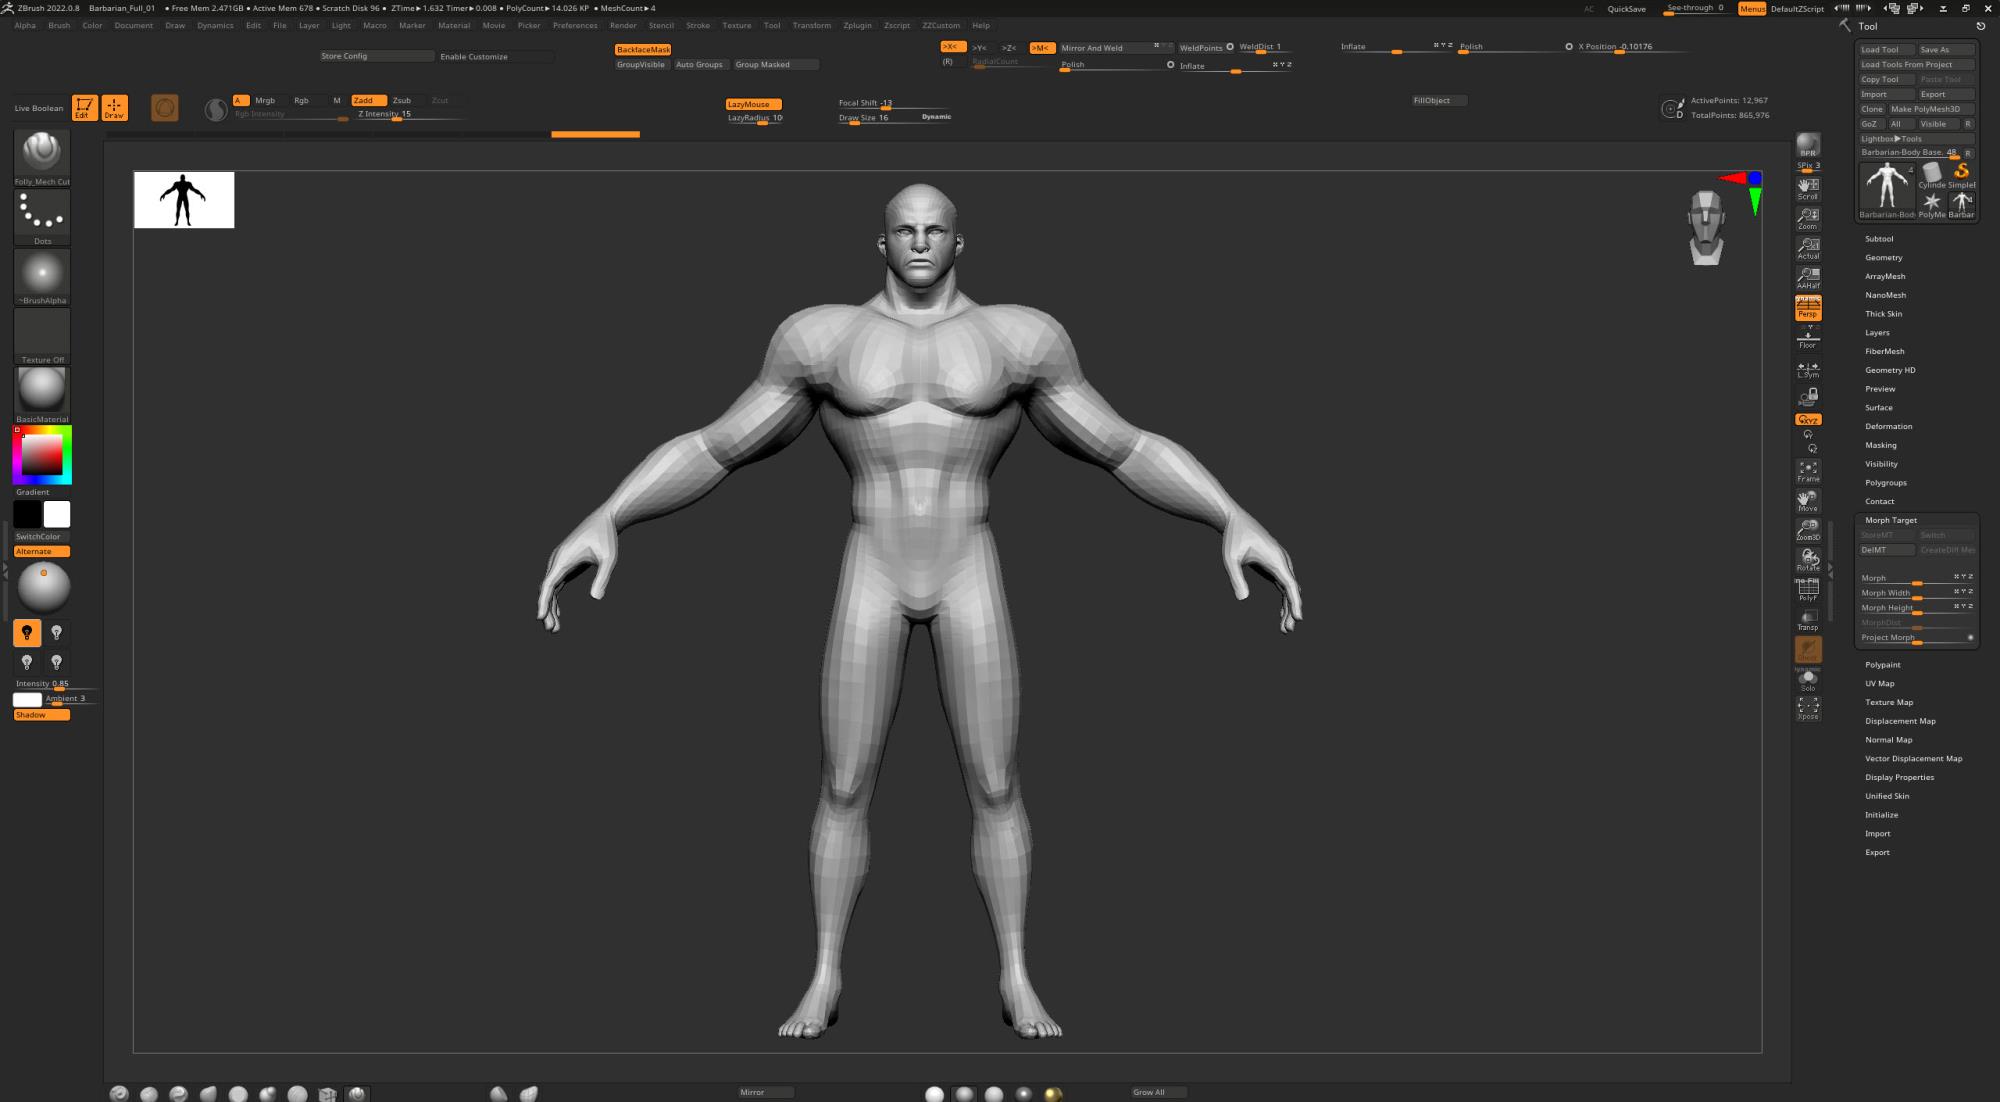Click the DelMT button

1886,550
